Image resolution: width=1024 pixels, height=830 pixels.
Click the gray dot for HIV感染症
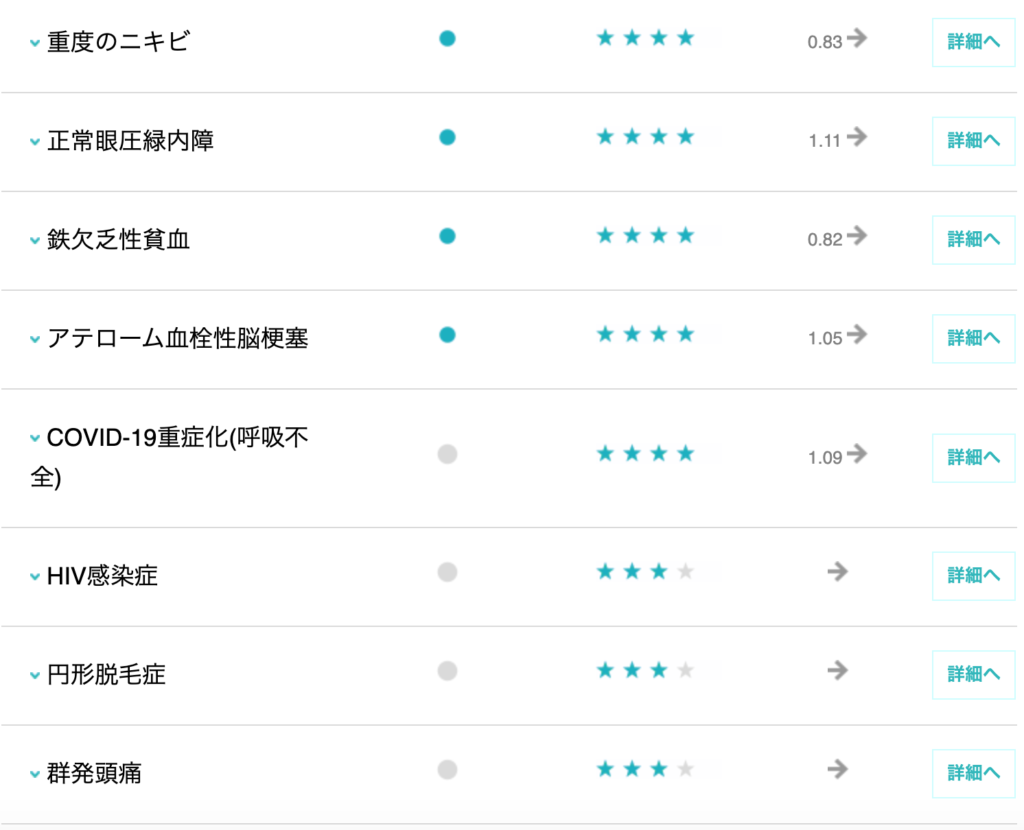click(447, 572)
